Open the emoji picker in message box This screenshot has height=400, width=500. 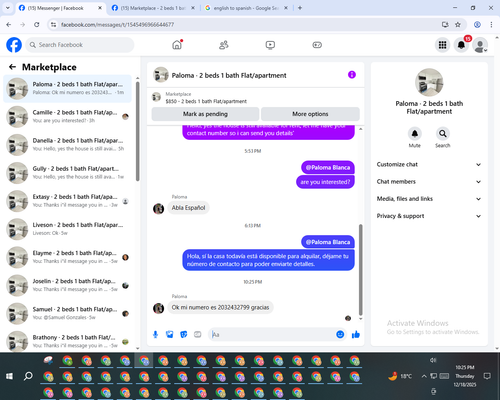[340, 334]
